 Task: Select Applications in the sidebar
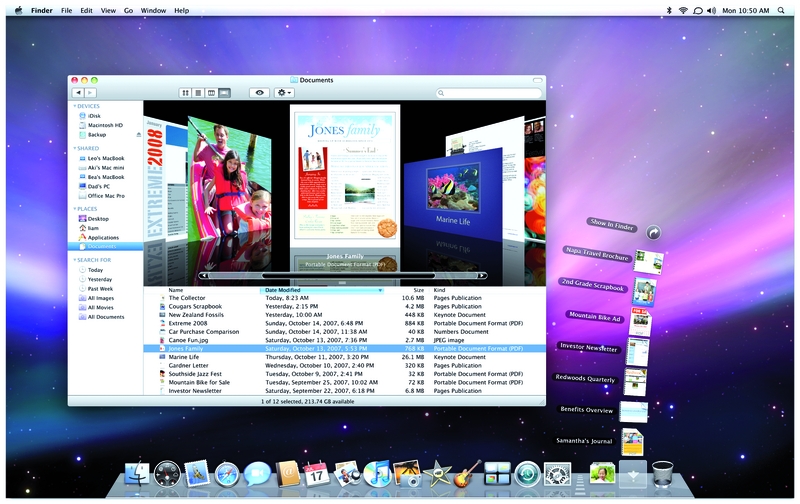(103, 237)
